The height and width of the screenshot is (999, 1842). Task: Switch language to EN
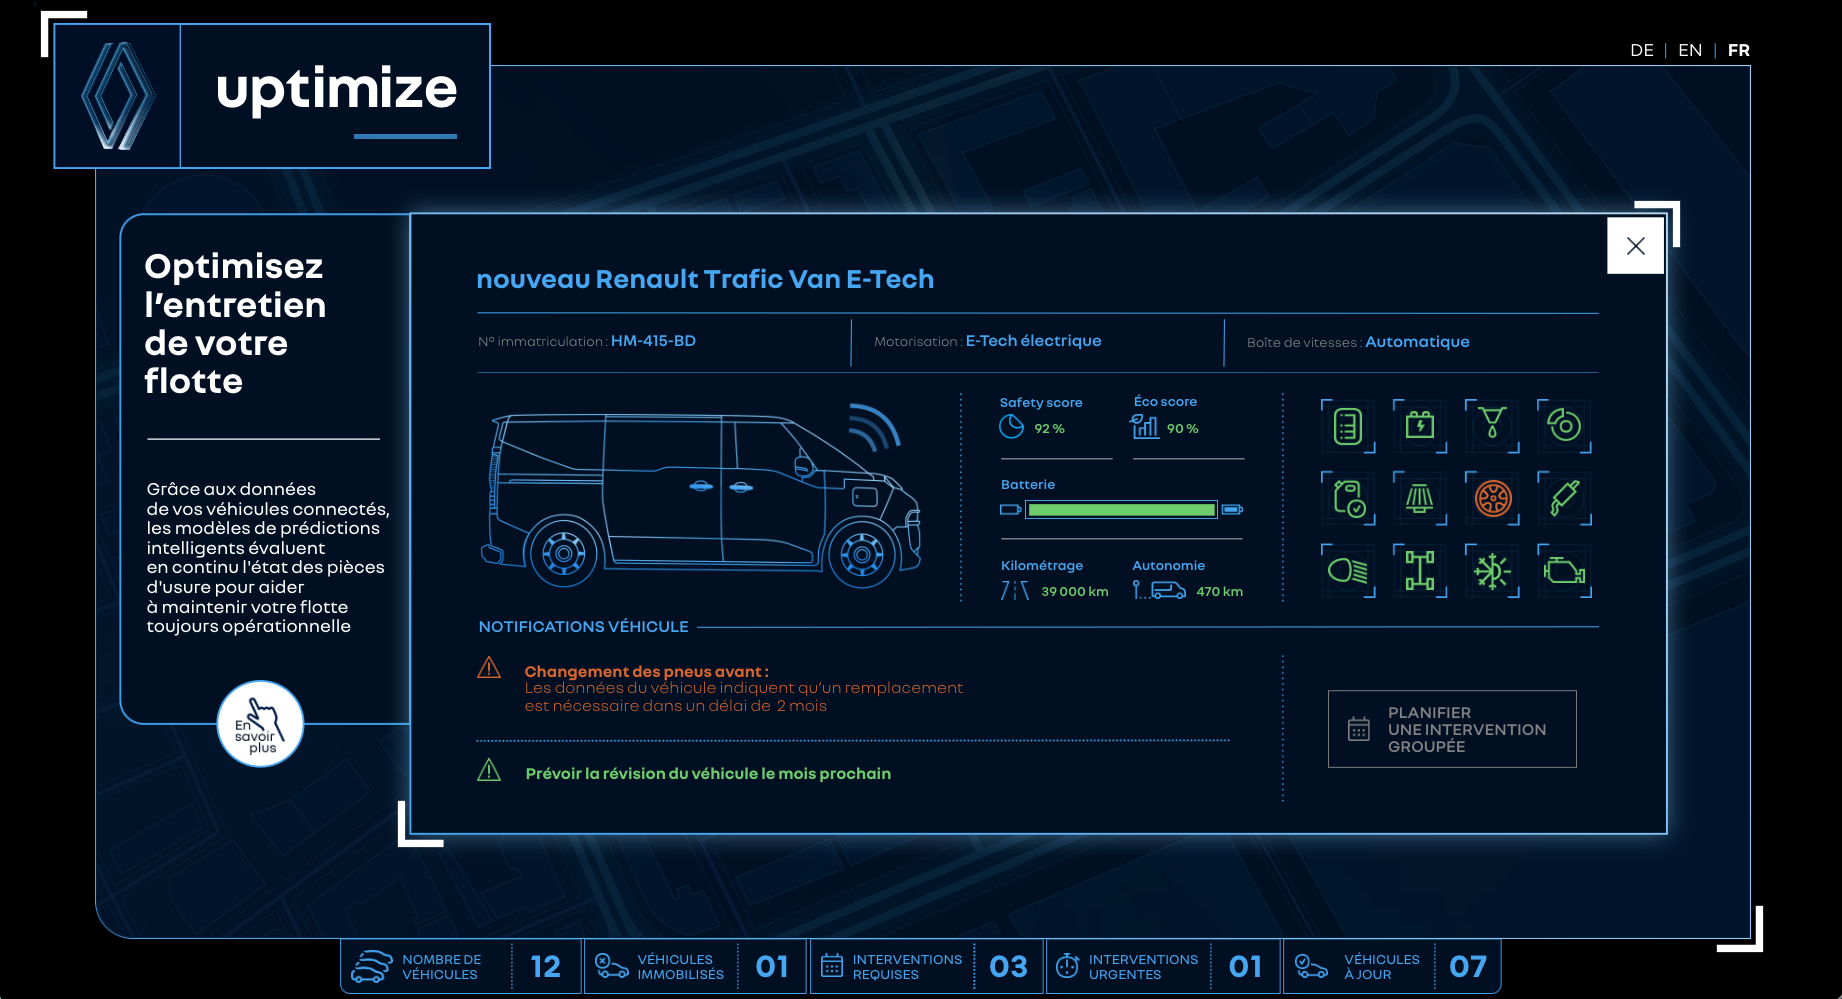1690,50
